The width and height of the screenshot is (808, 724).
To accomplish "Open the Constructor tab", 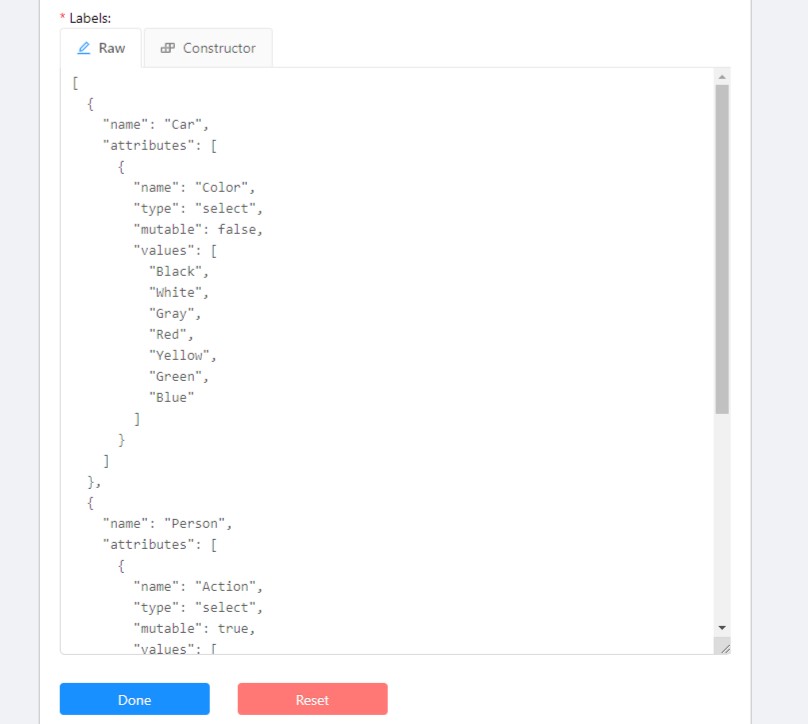I will pos(208,48).
